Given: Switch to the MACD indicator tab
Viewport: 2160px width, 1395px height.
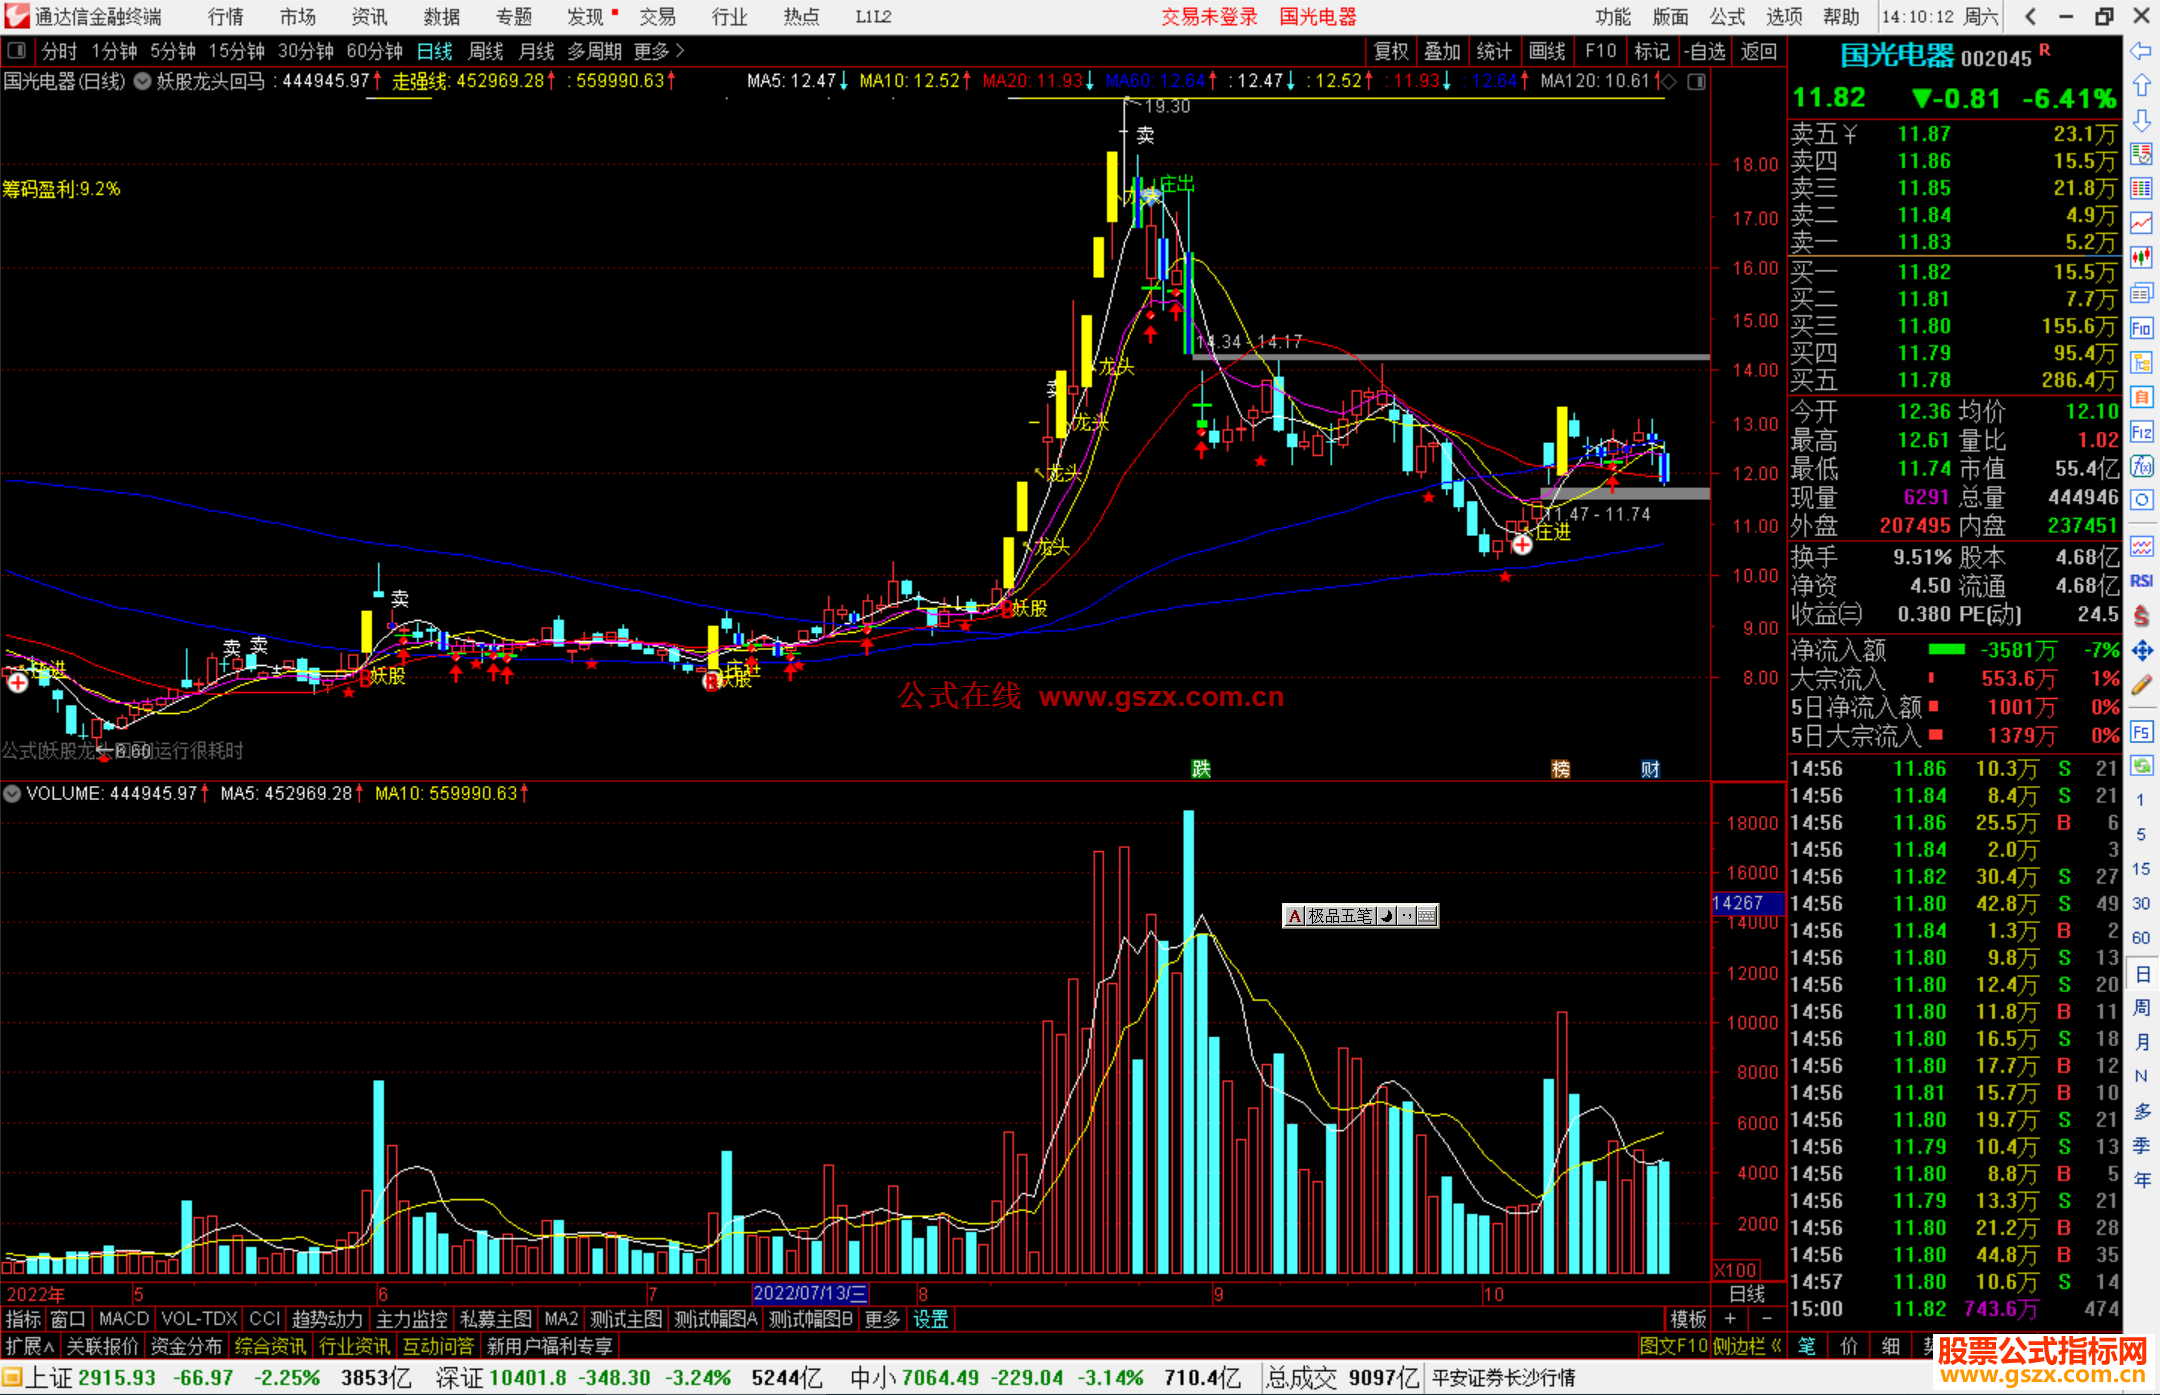Looking at the screenshot, I should [x=123, y=1319].
